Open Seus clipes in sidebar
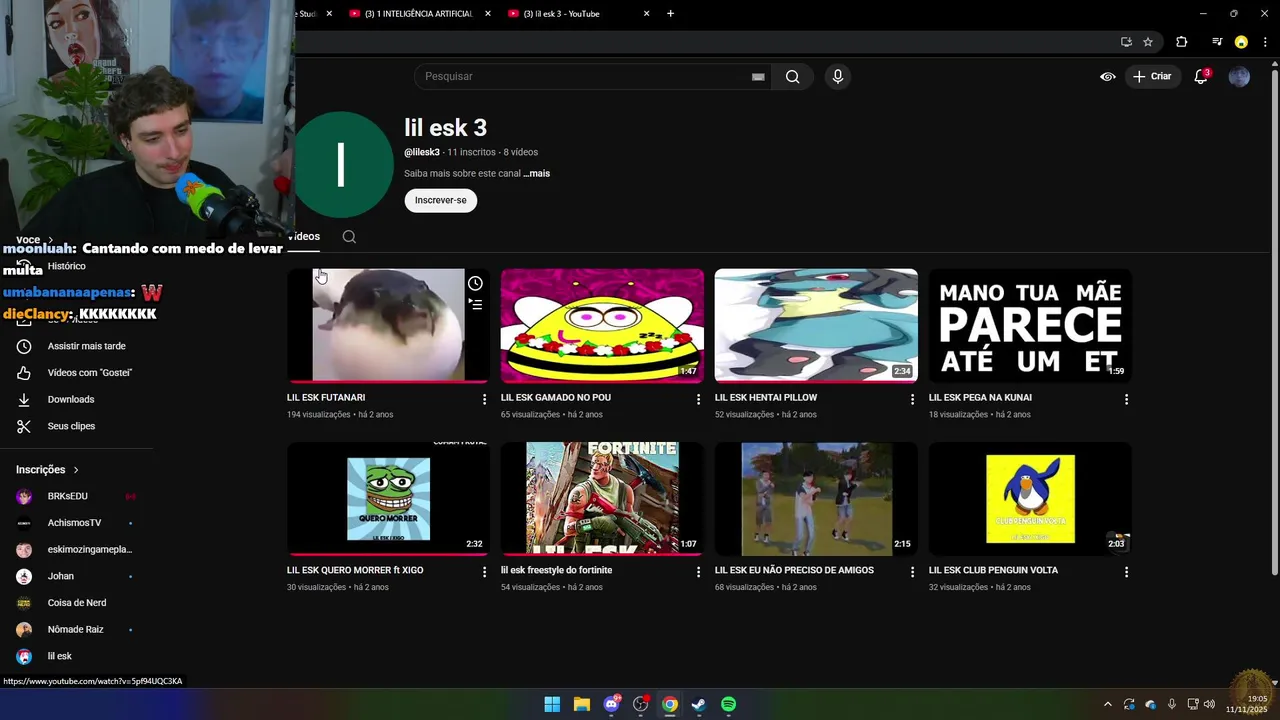Image resolution: width=1280 pixels, height=720 pixels. pos(71,426)
